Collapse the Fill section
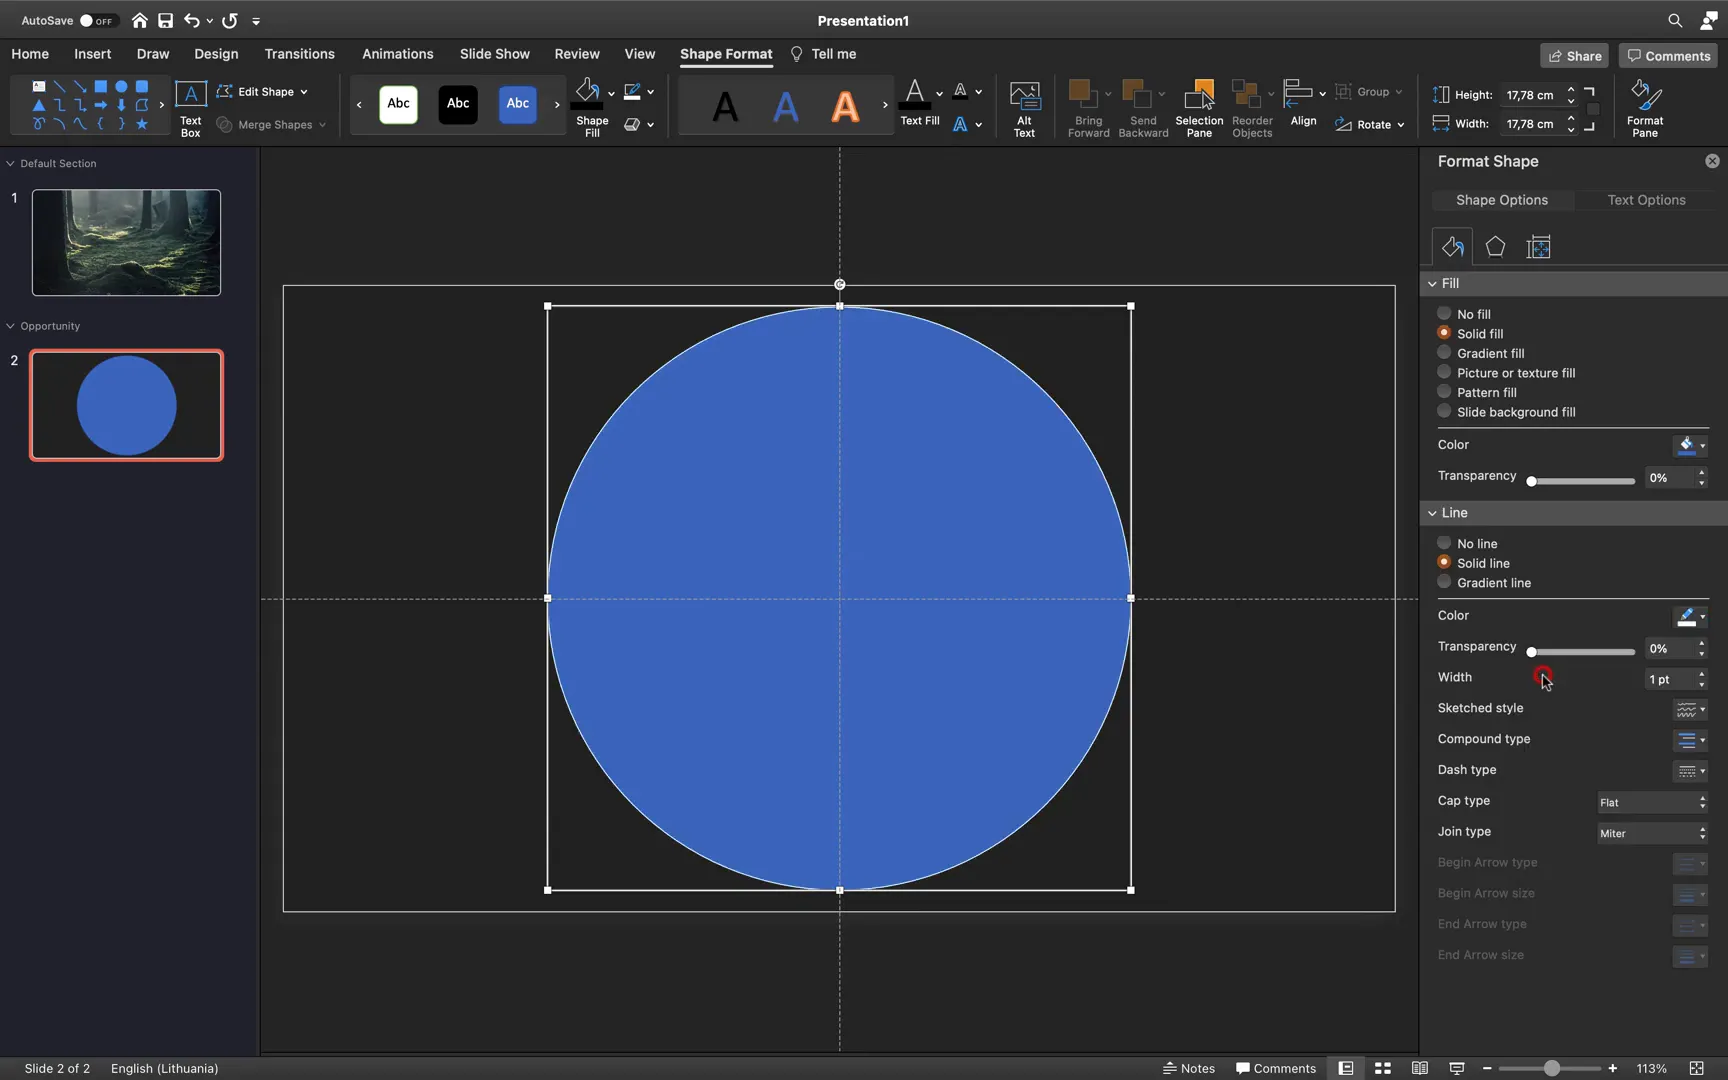This screenshot has height=1080, width=1728. click(x=1432, y=284)
